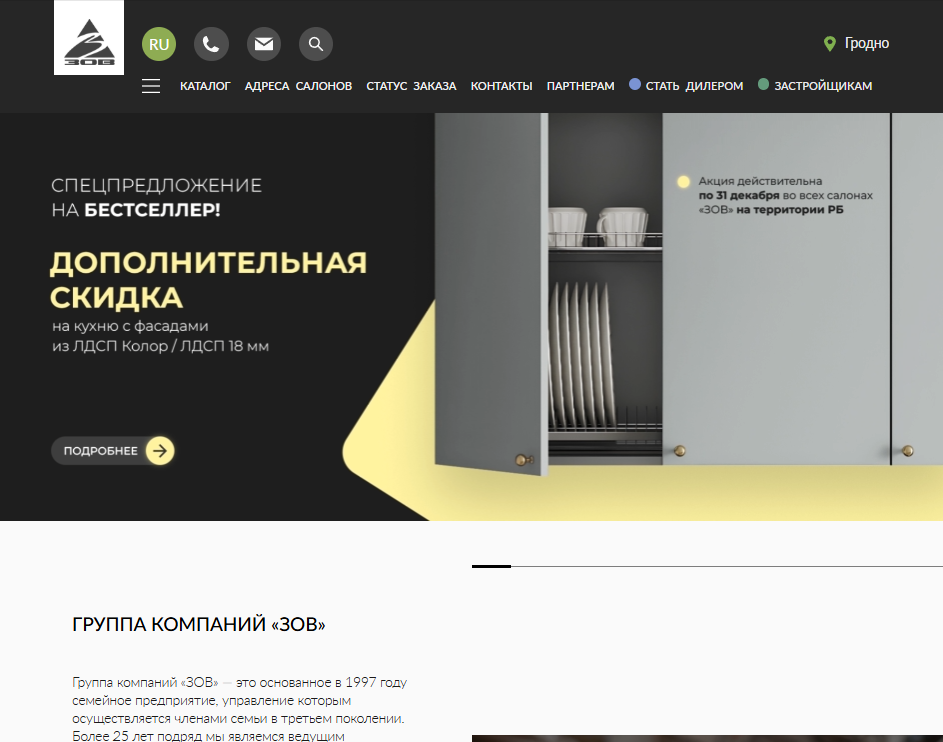This screenshot has width=943, height=742.
Task: Click the email envelope icon
Action: tap(264, 44)
